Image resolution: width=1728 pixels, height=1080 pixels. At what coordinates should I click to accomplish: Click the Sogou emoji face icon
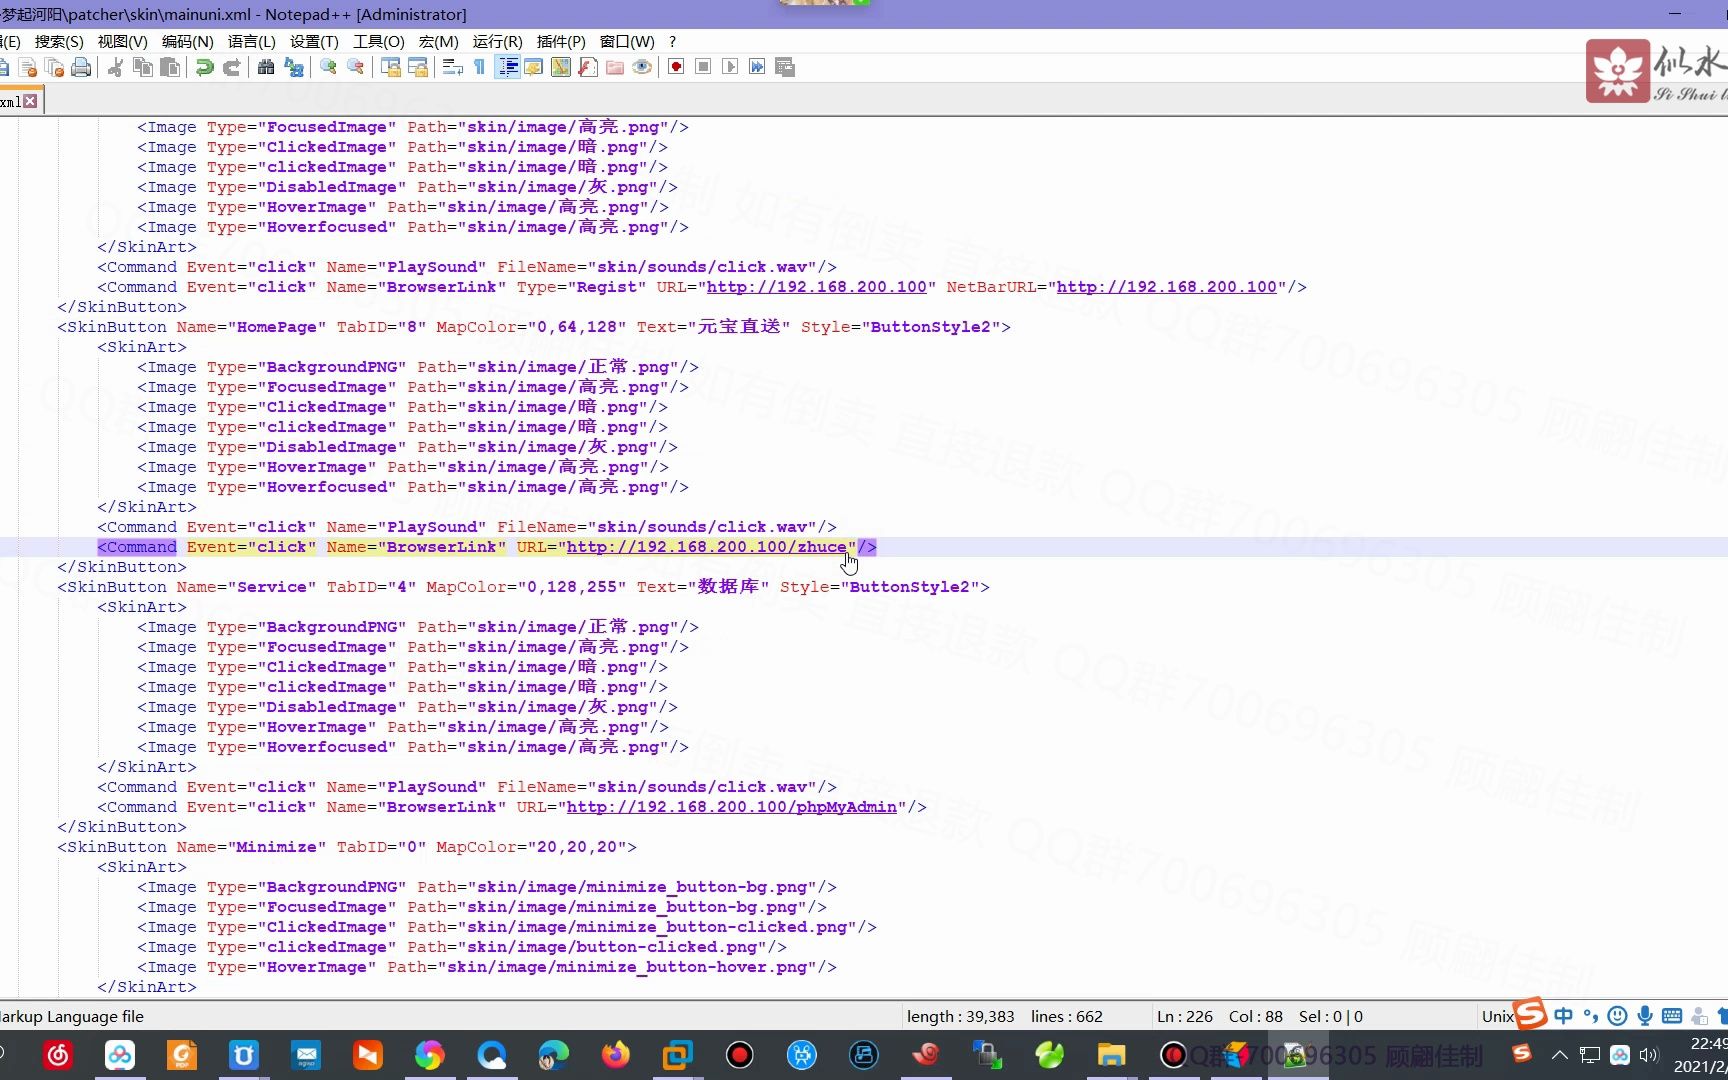[x=1617, y=1016]
